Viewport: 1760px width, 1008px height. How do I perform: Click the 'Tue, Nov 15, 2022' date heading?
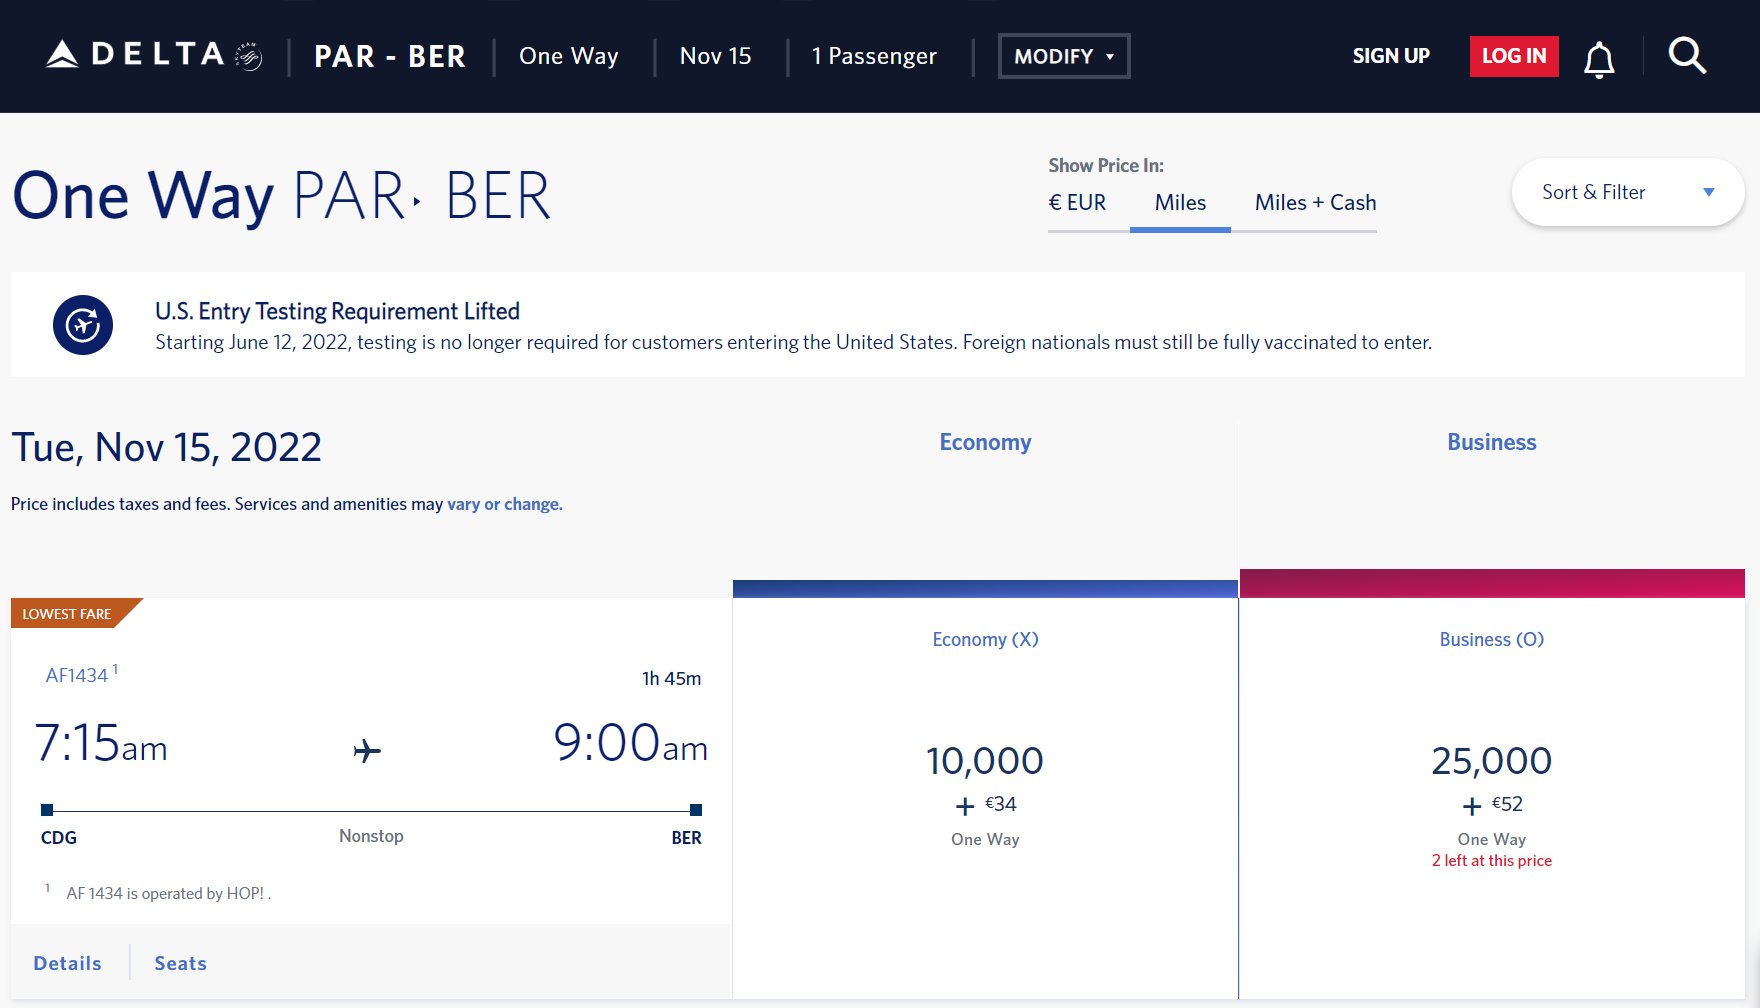pyautogui.click(x=167, y=447)
